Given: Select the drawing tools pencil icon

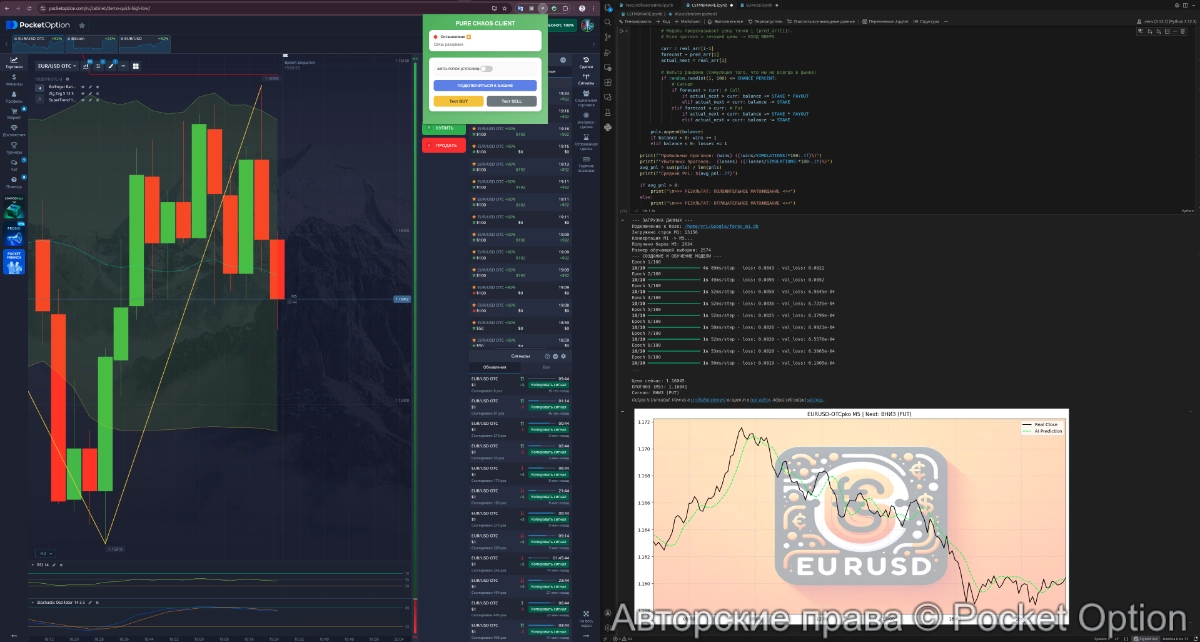Looking at the screenshot, I should point(111,66).
